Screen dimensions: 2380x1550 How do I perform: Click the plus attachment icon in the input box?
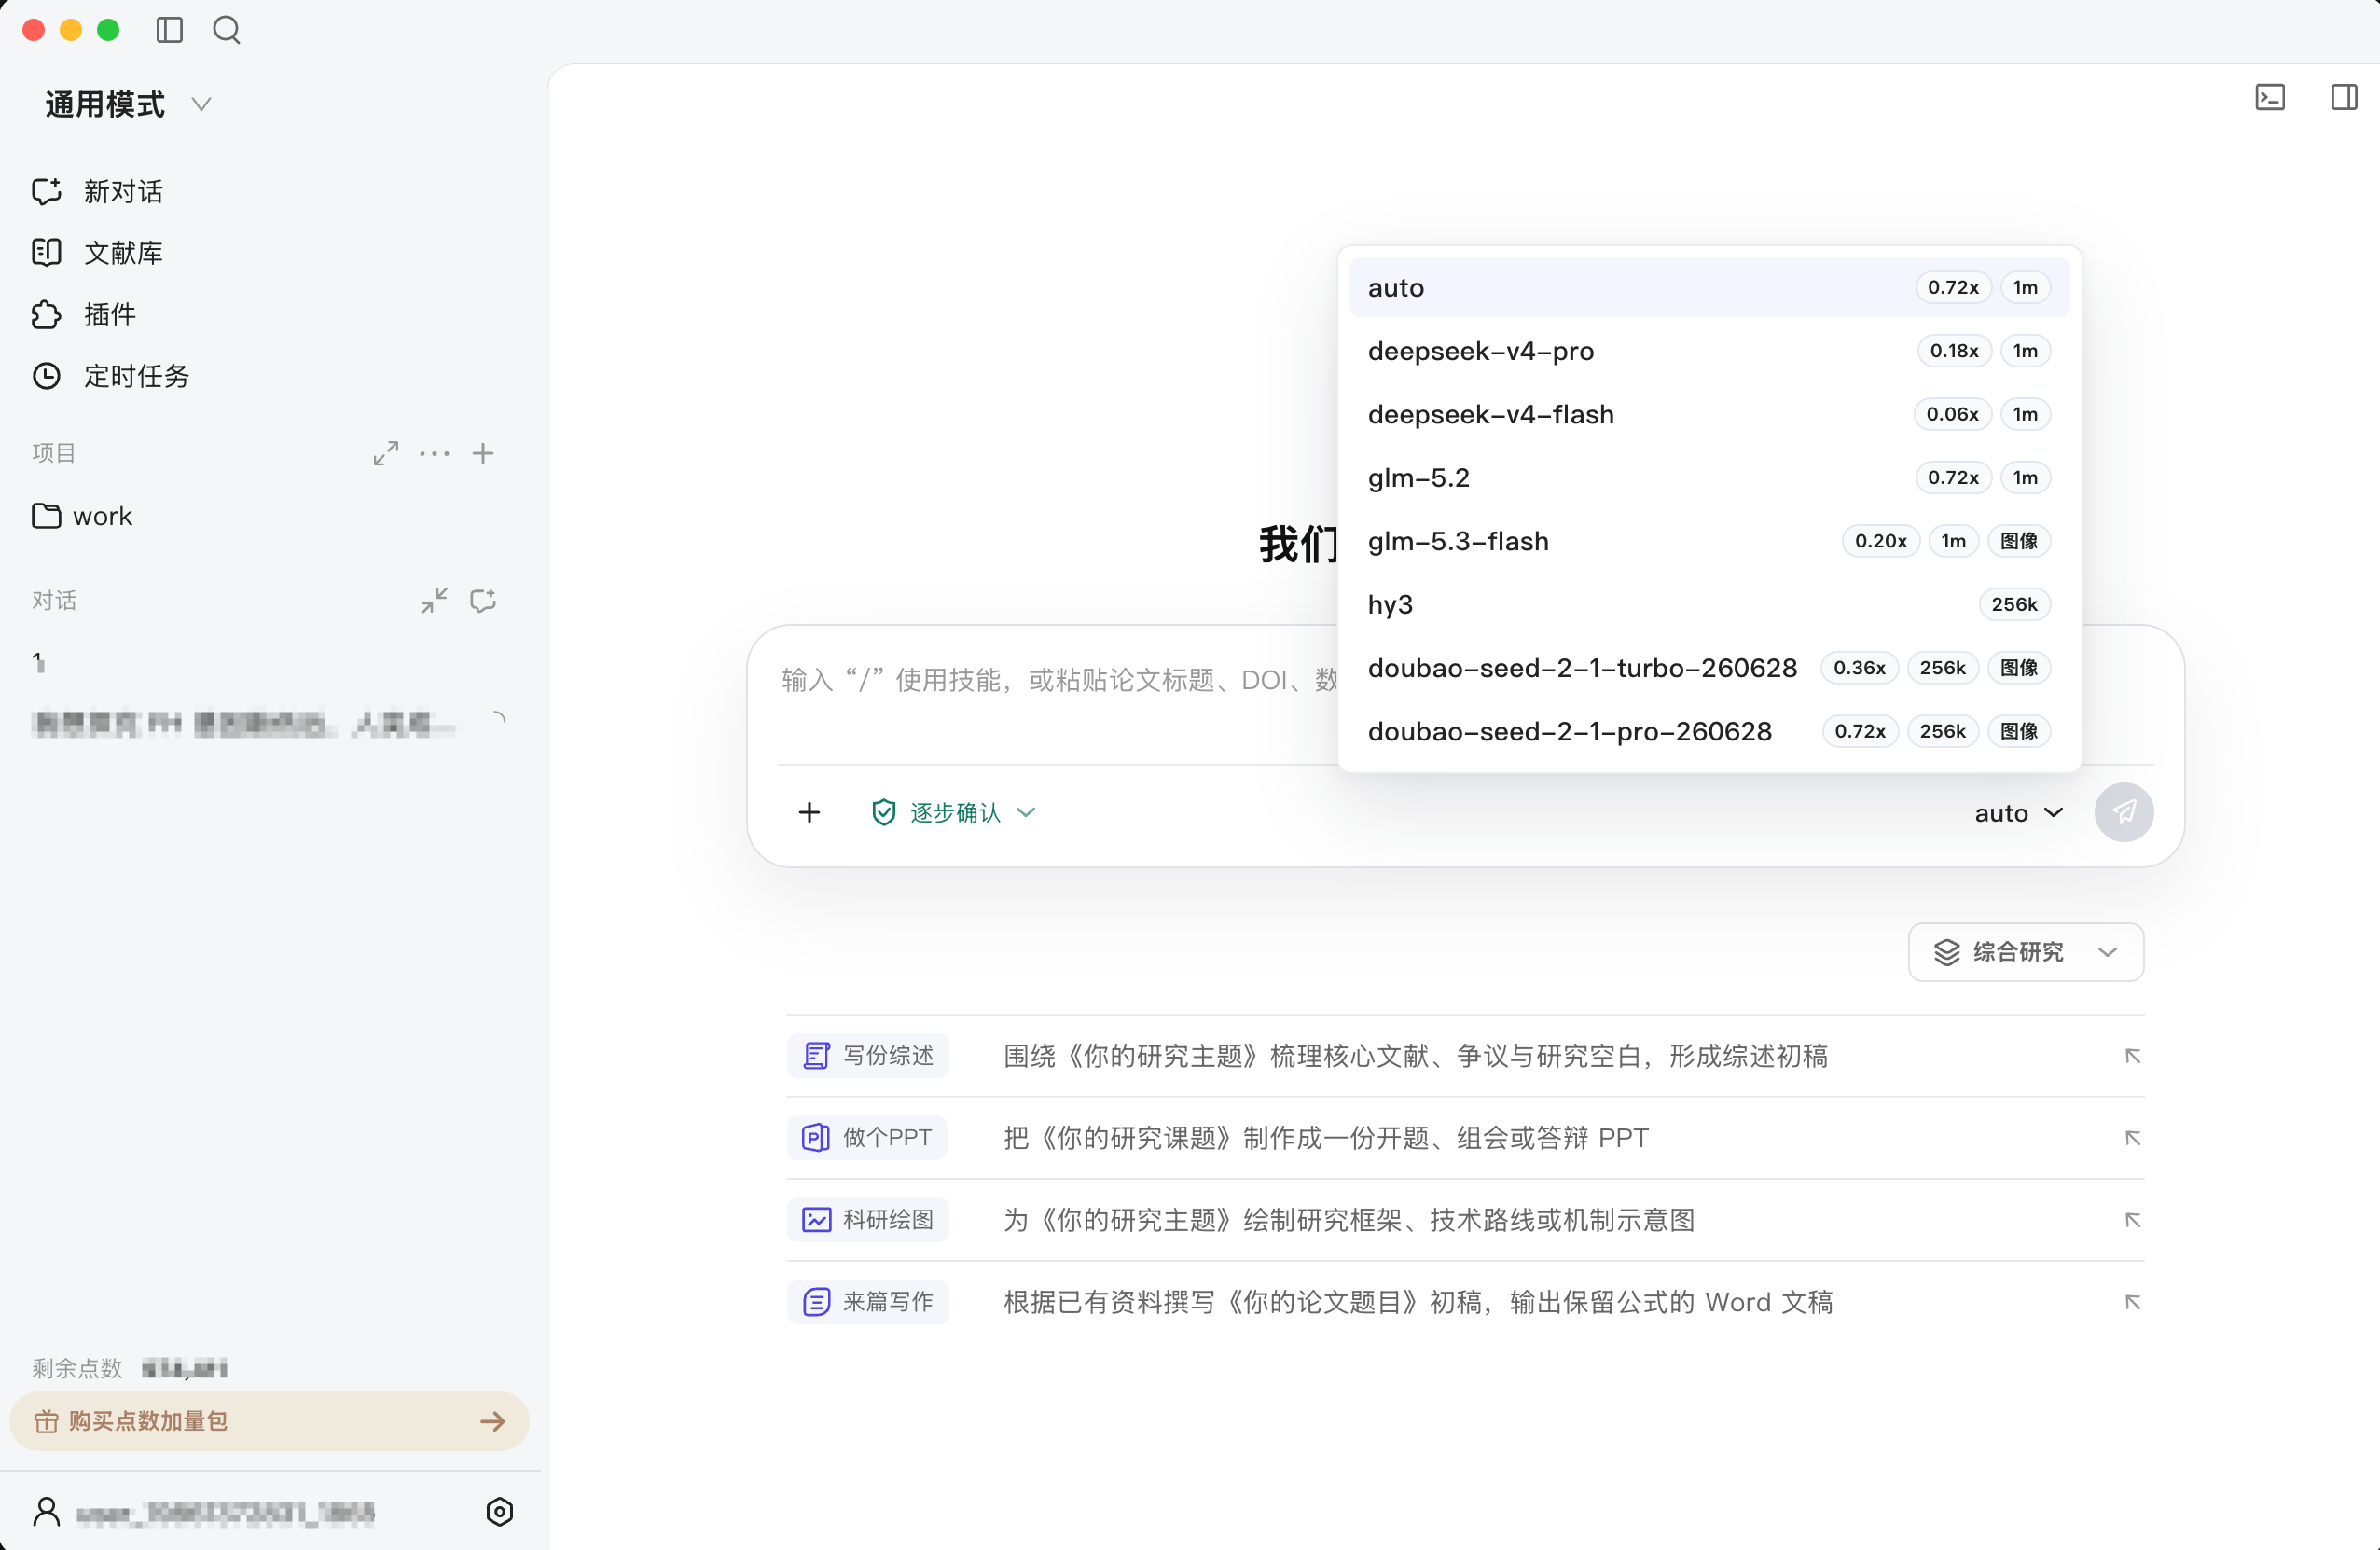coord(809,812)
